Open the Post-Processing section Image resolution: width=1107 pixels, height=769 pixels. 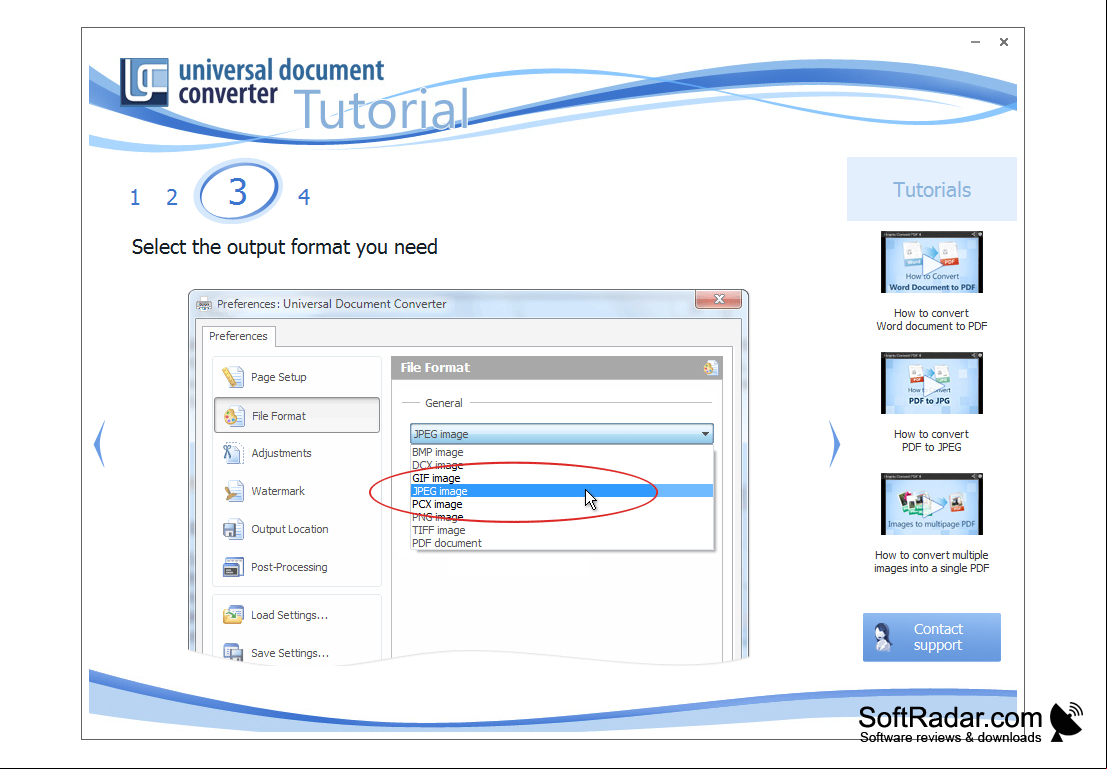tap(297, 567)
